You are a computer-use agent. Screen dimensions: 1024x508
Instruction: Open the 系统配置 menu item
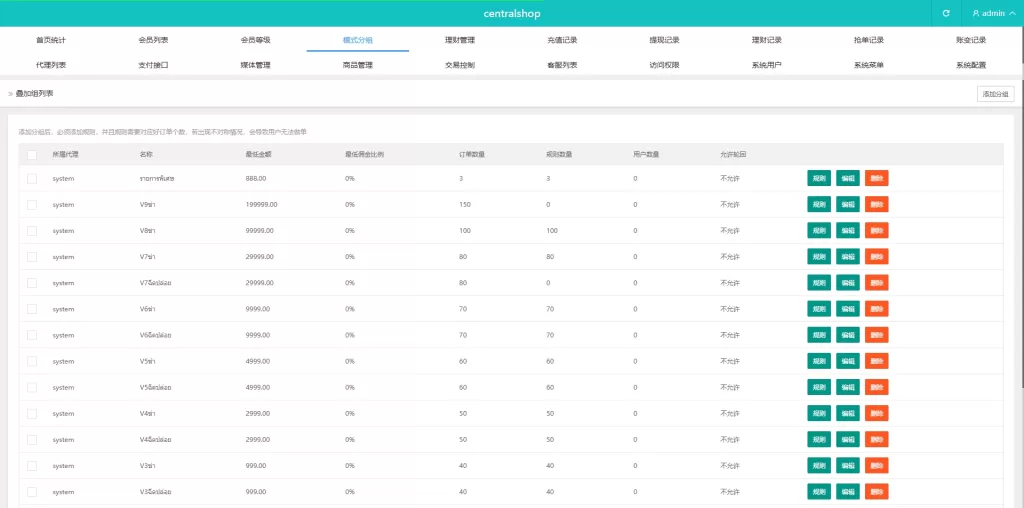click(x=970, y=65)
